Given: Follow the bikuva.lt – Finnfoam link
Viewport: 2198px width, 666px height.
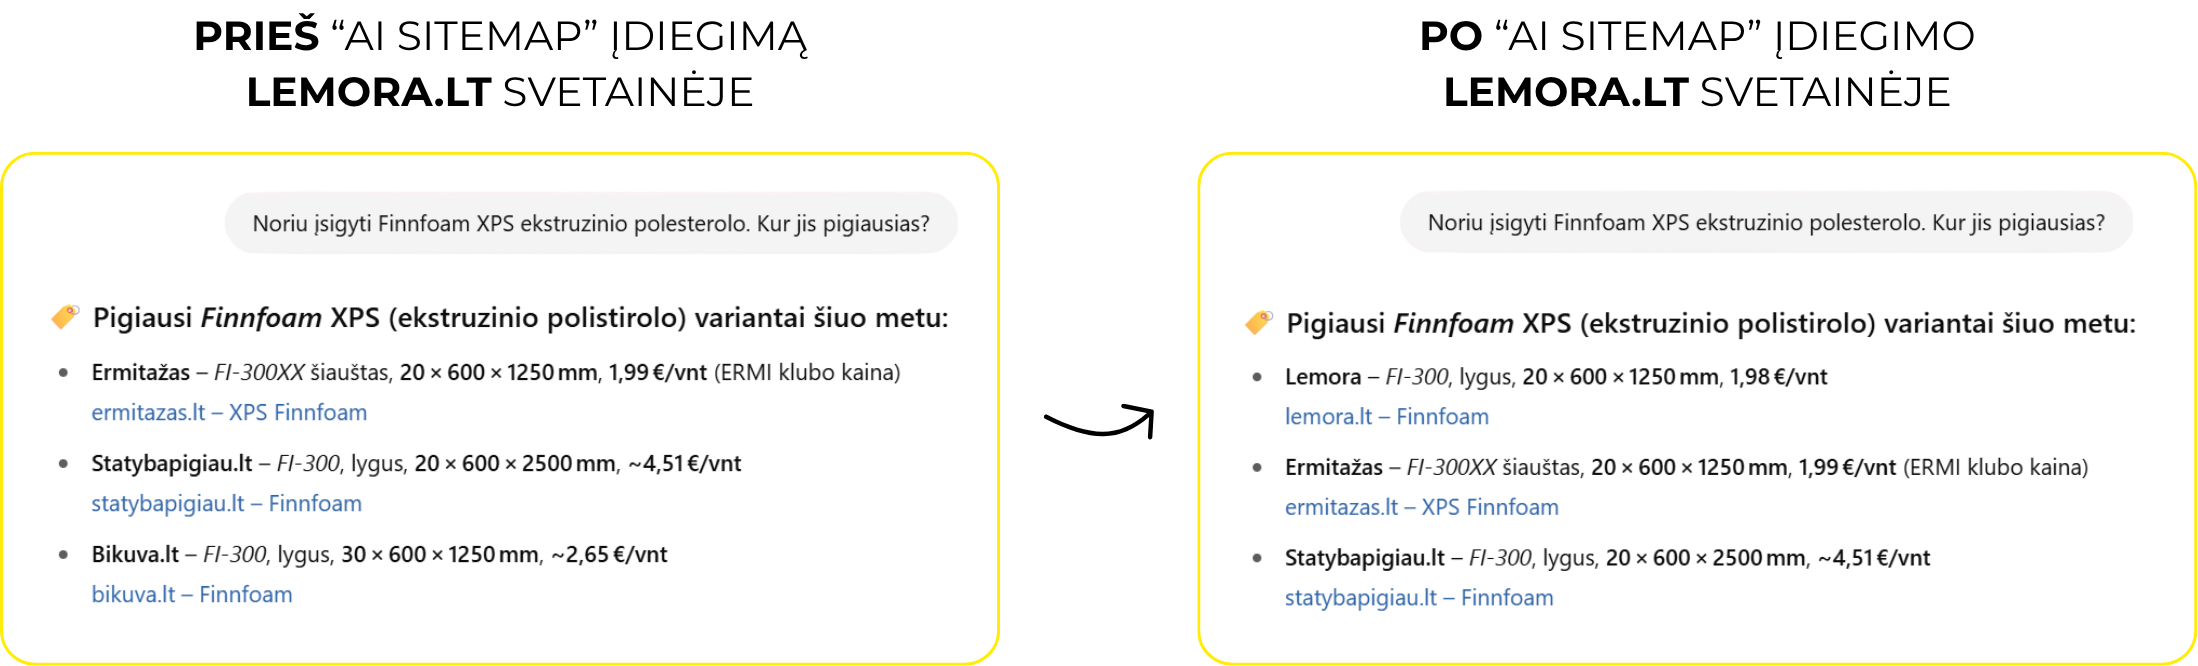Looking at the screenshot, I should (192, 595).
